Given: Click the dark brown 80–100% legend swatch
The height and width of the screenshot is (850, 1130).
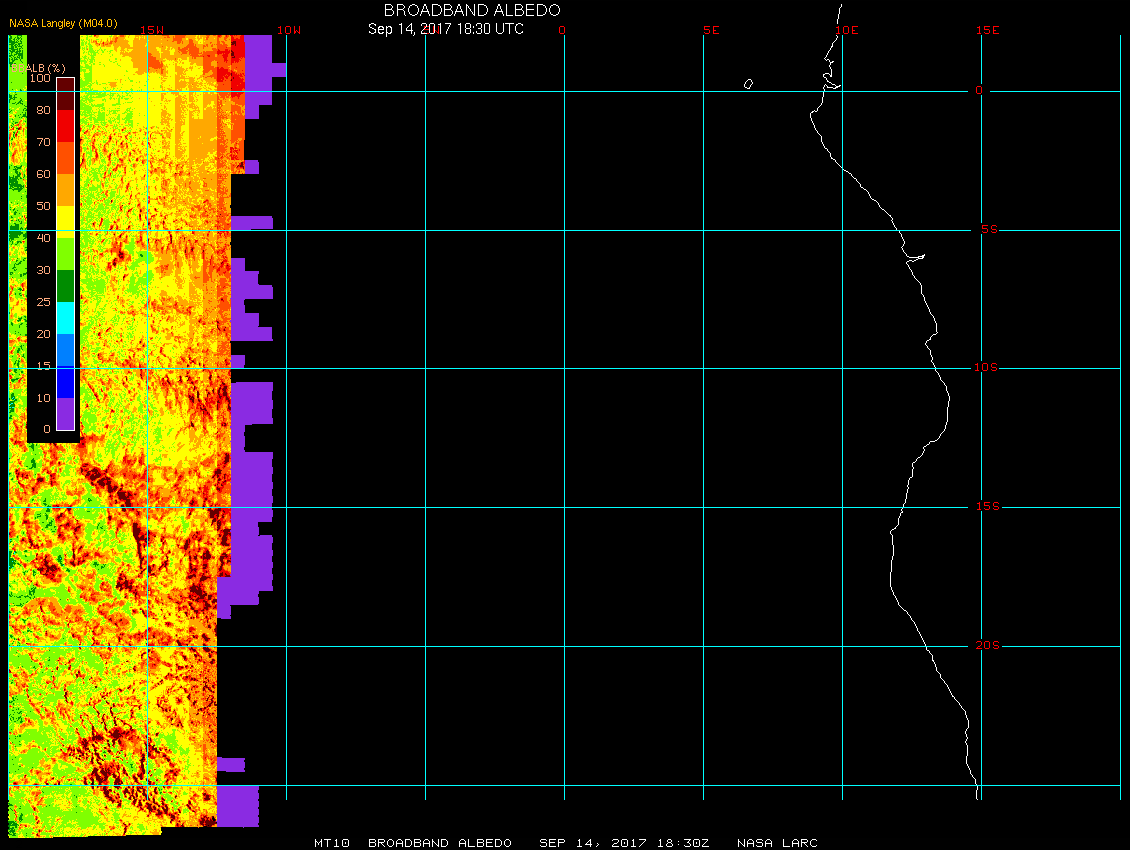Looking at the screenshot, I should pos(64,93).
